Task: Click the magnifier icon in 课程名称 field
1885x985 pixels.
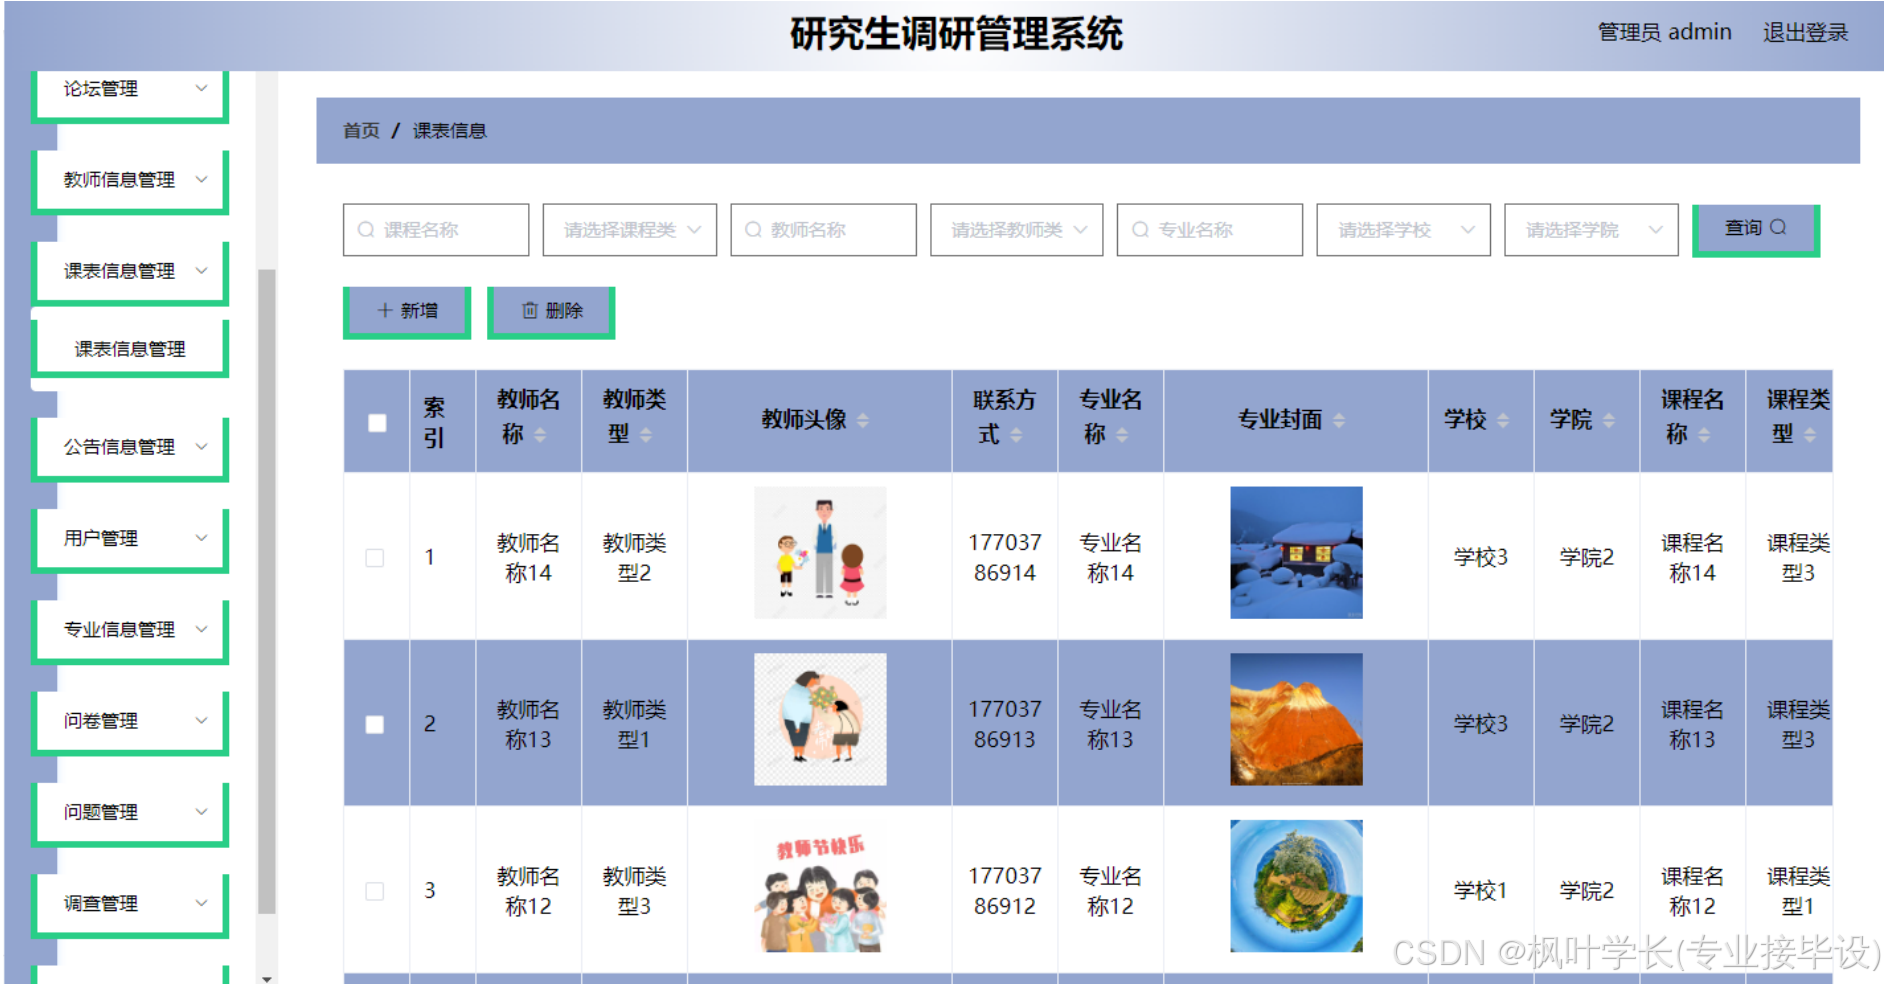Action: click(366, 230)
